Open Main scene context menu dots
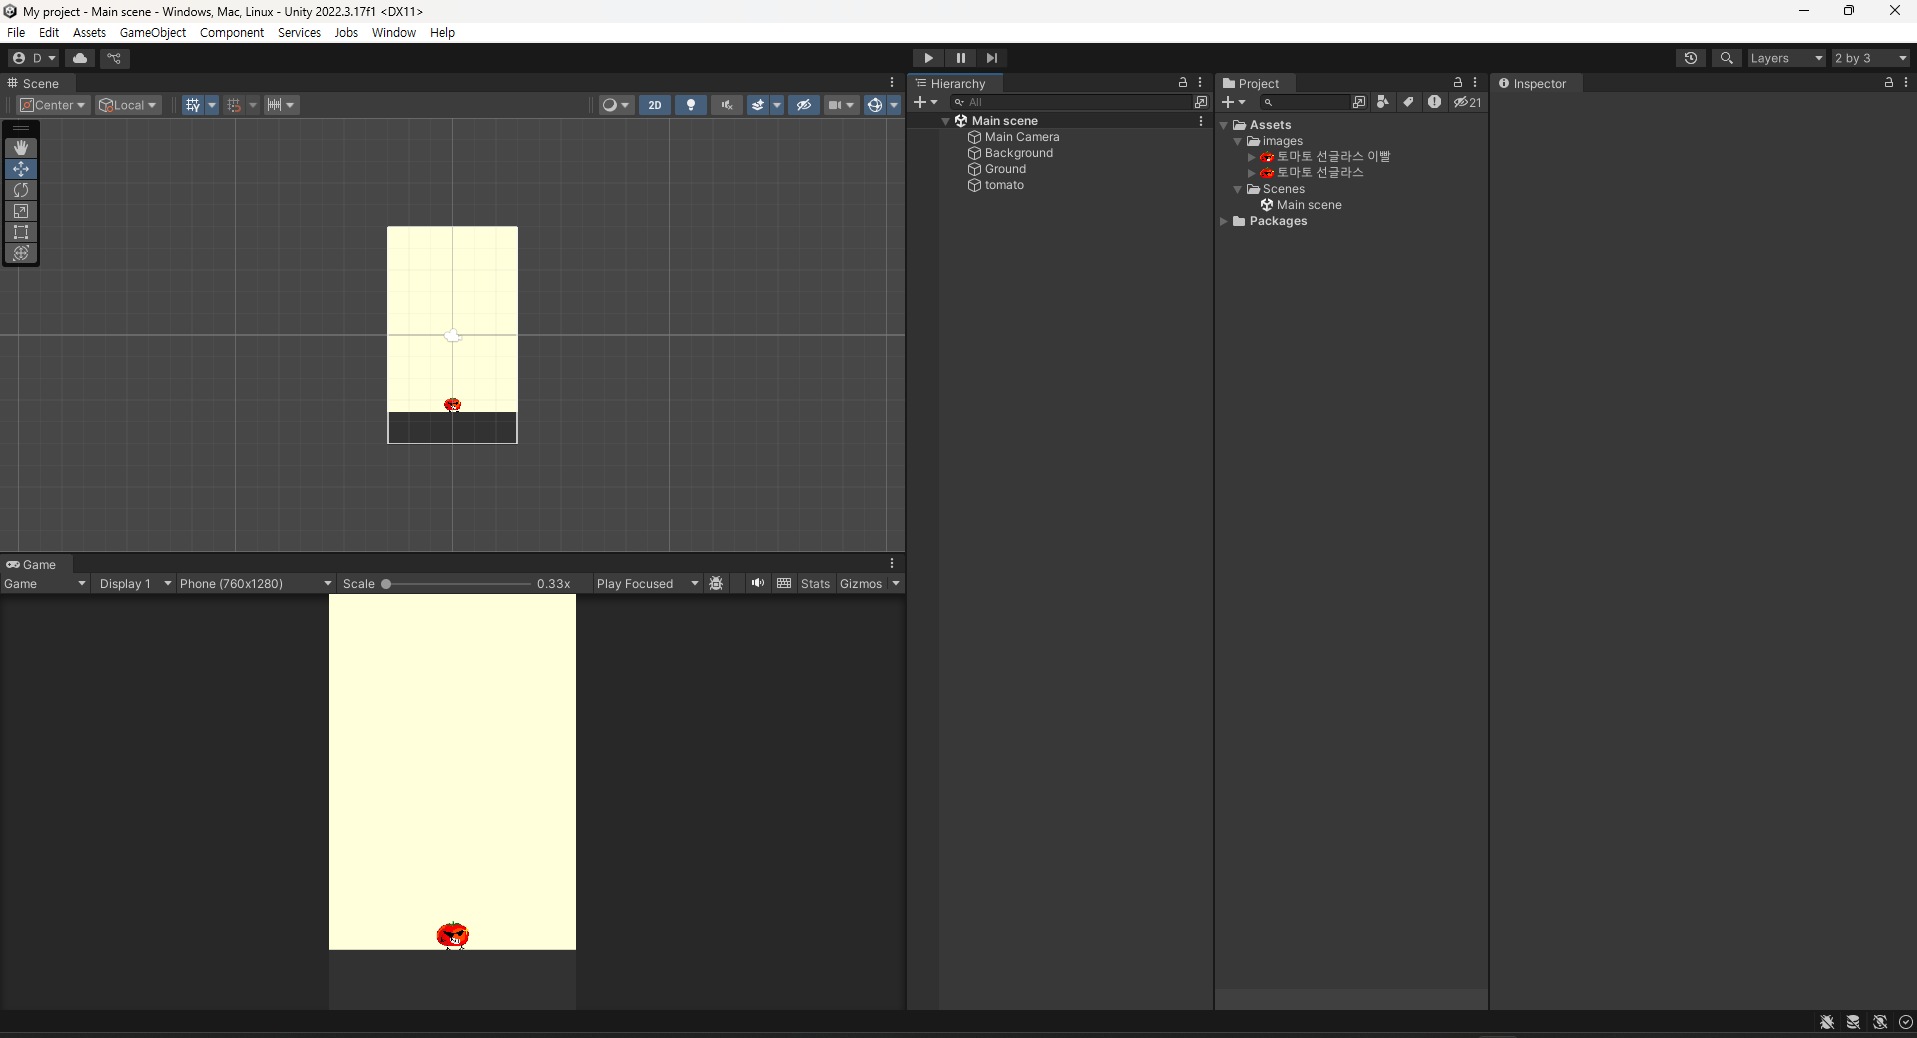This screenshot has height=1038, width=1917. [x=1201, y=121]
